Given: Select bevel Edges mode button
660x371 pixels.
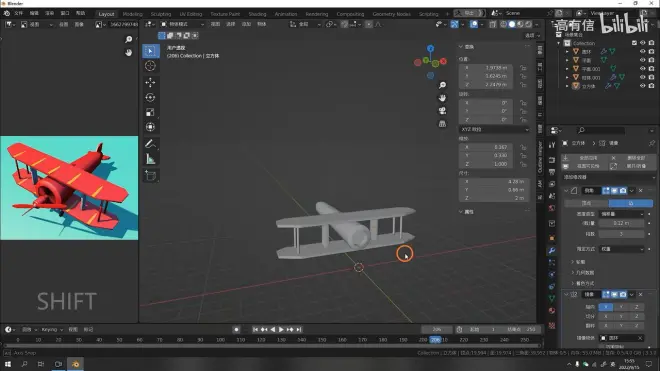Looking at the screenshot, I should point(631,203).
